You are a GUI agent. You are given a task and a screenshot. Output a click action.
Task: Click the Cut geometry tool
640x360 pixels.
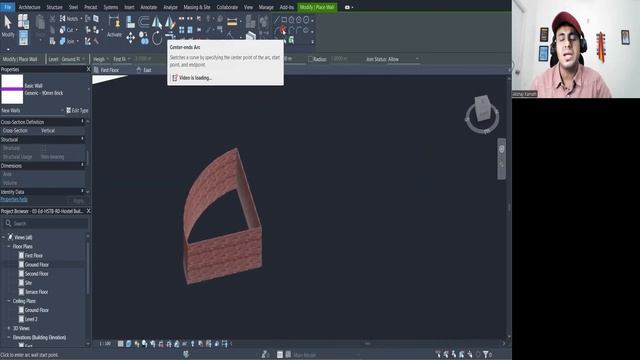[x=67, y=30]
